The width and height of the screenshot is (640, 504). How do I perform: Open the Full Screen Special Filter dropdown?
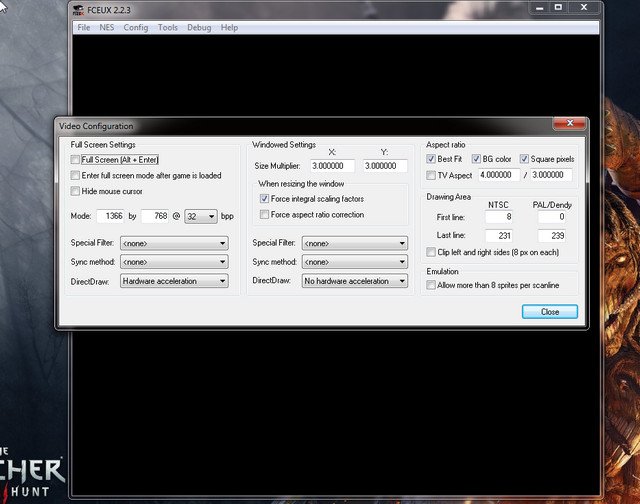173,243
